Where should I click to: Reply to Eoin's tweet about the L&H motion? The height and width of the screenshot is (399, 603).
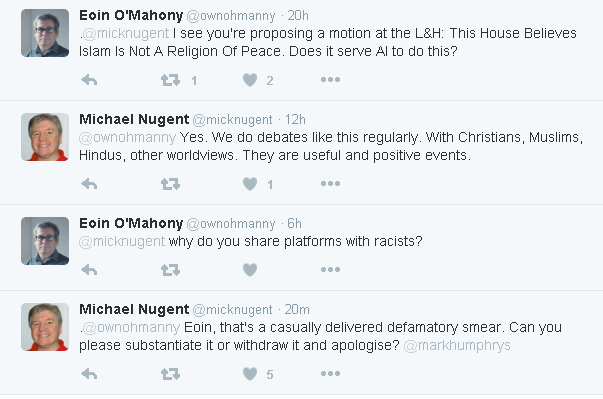pos(89,80)
